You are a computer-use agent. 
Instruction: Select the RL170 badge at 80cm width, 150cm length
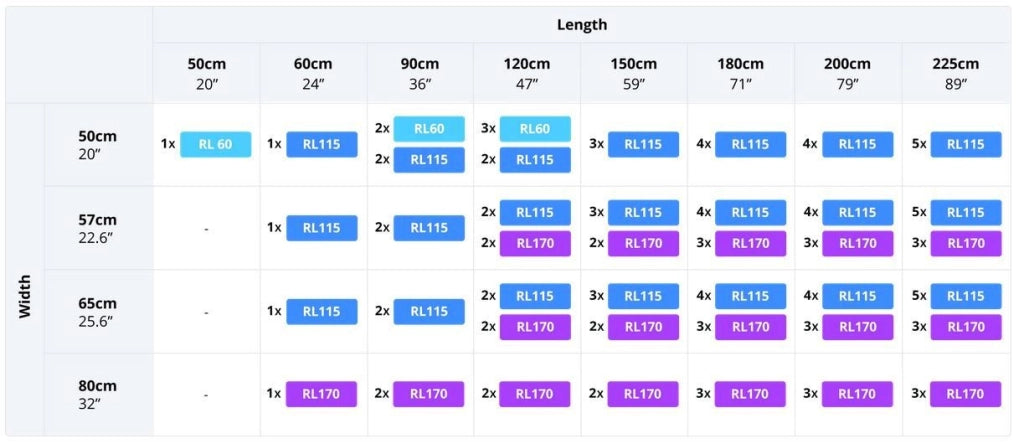click(x=643, y=394)
